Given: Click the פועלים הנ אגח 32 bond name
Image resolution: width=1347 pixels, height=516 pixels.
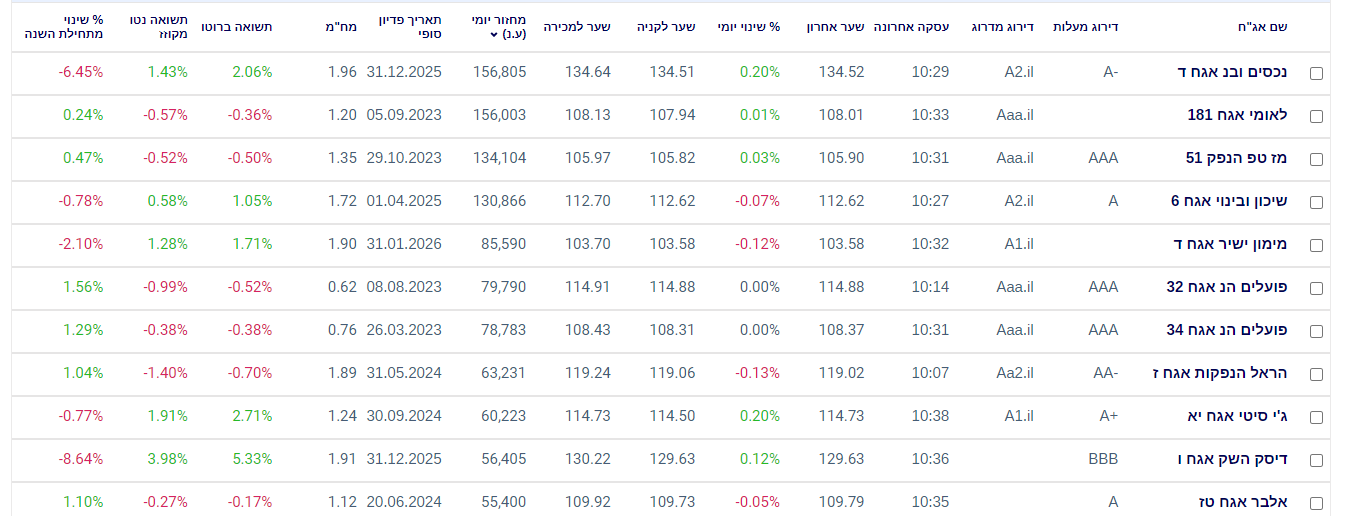Looking at the screenshot, I should (x=1227, y=287).
